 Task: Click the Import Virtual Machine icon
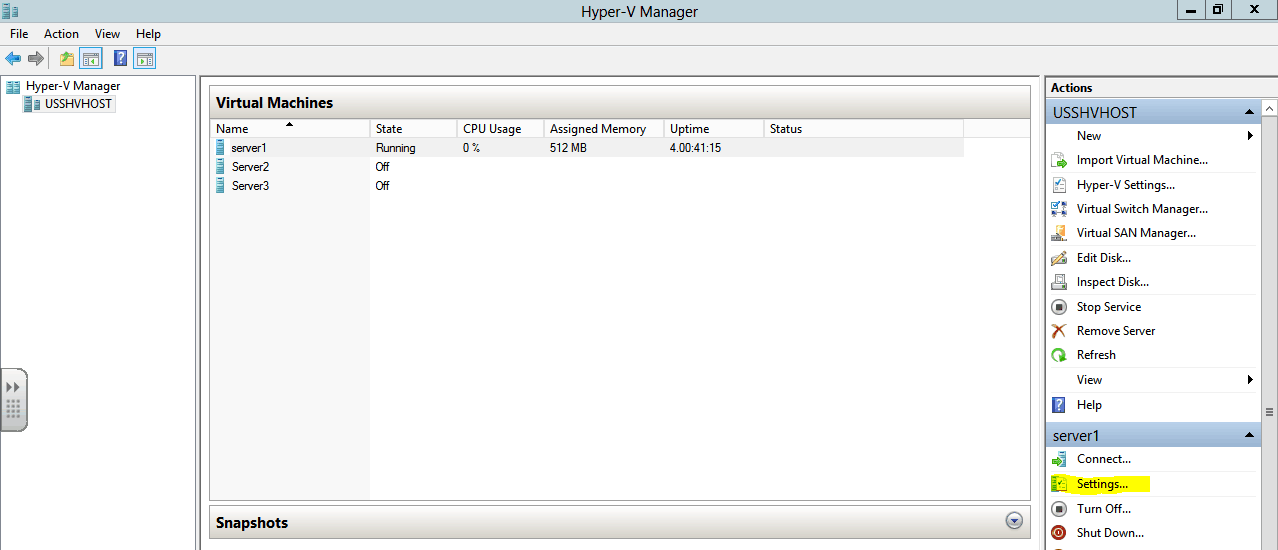tap(1059, 160)
